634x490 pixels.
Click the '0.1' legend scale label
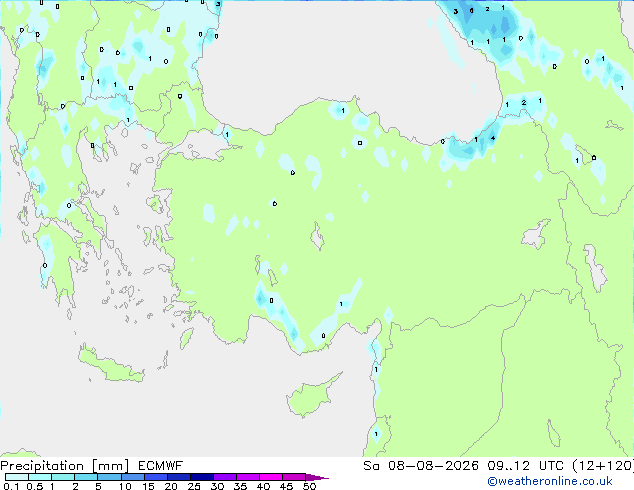click(x=11, y=486)
